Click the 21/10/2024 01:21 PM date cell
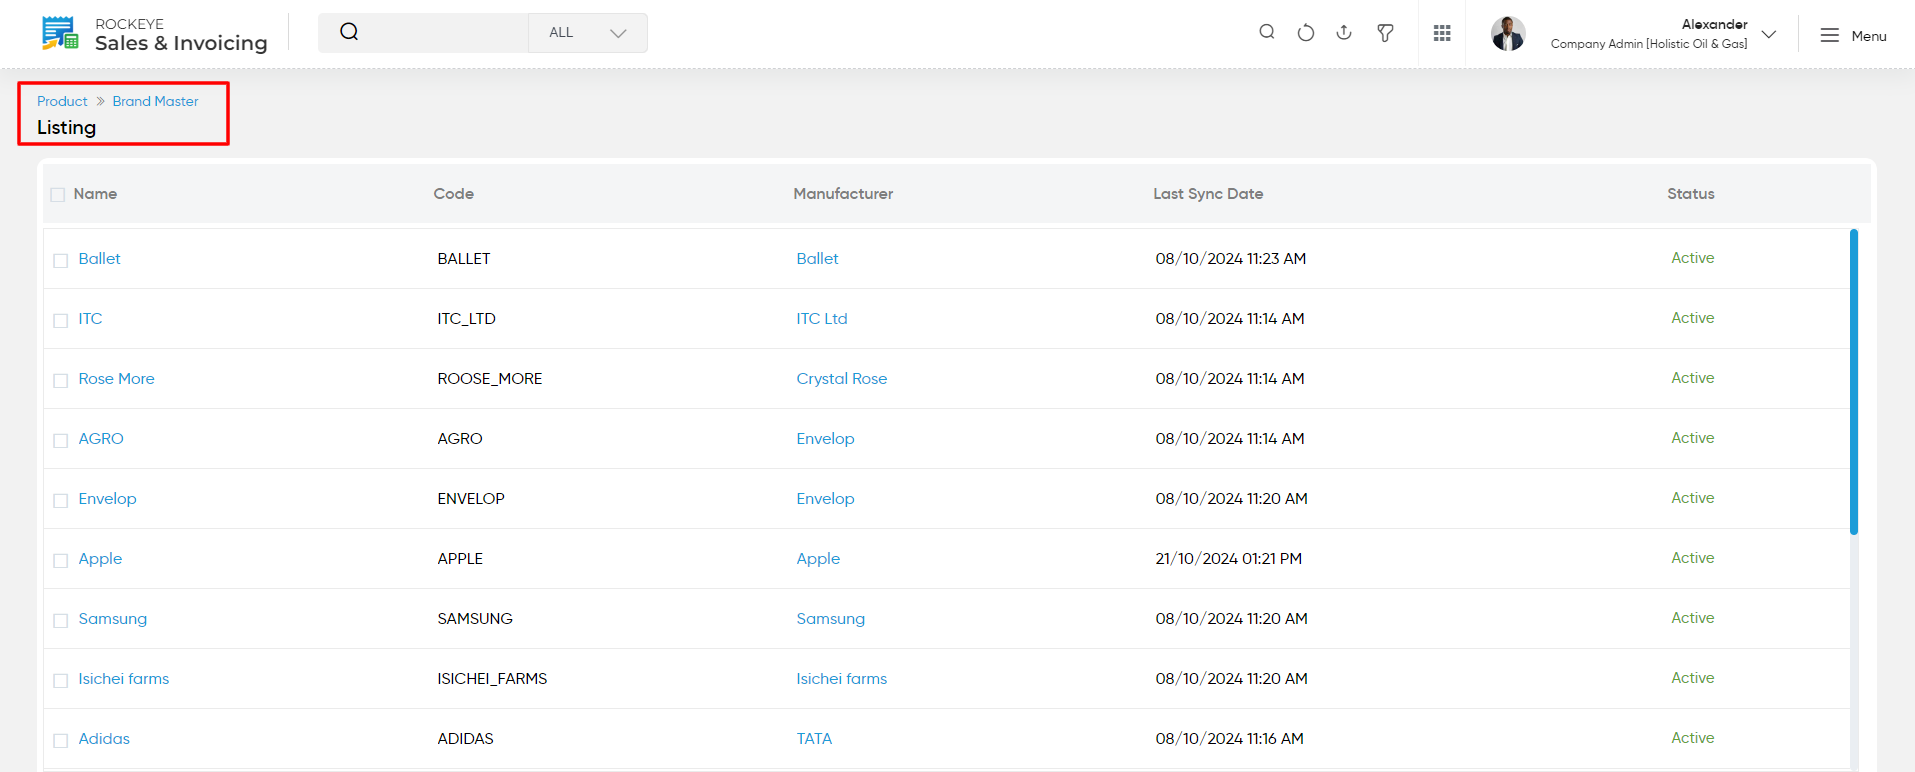The height and width of the screenshot is (772, 1915). coord(1229,558)
